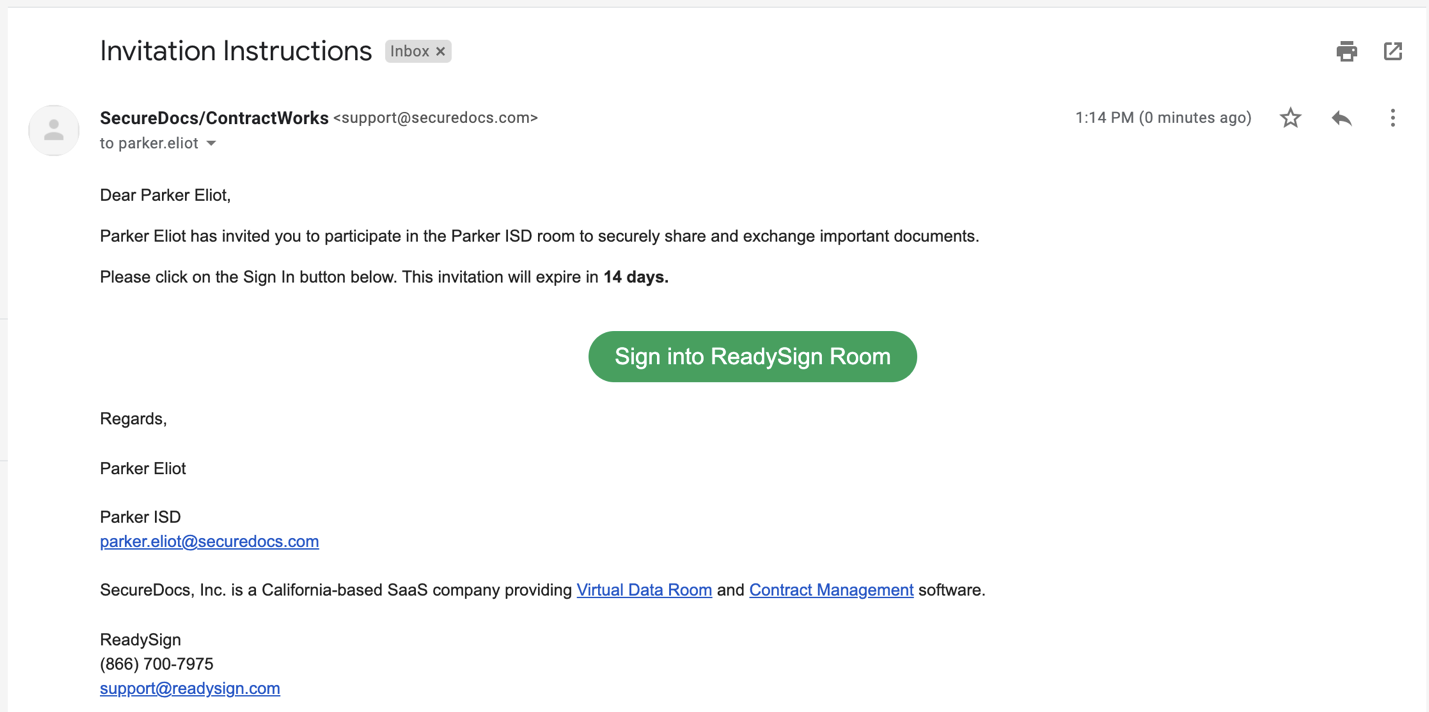Viewport: 1429px width, 712px height.
Task: Open the three-dot more options menu
Action: click(1392, 118)
